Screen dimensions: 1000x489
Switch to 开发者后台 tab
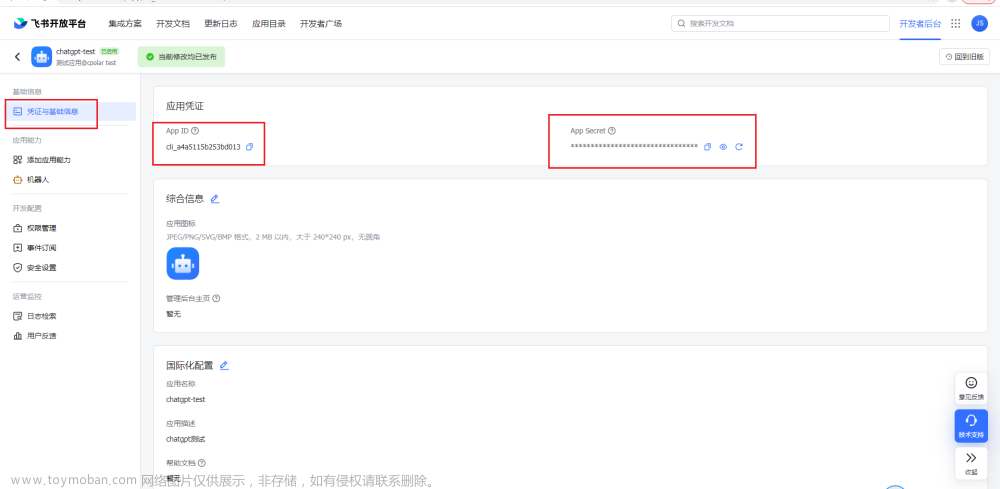[920, 24]
